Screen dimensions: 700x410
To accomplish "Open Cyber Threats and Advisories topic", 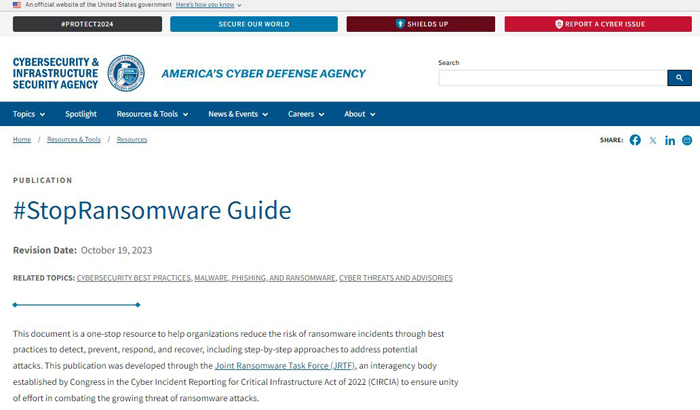I will pos(396,278).
